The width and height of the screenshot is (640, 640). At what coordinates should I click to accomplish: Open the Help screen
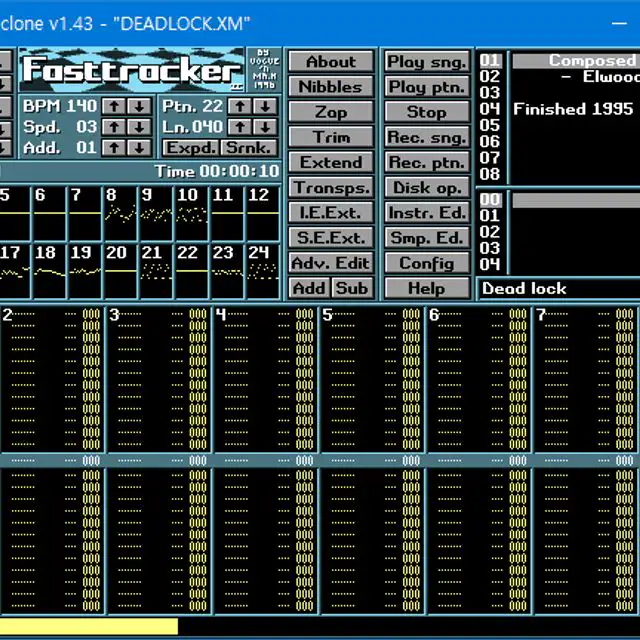pos(427,288)
